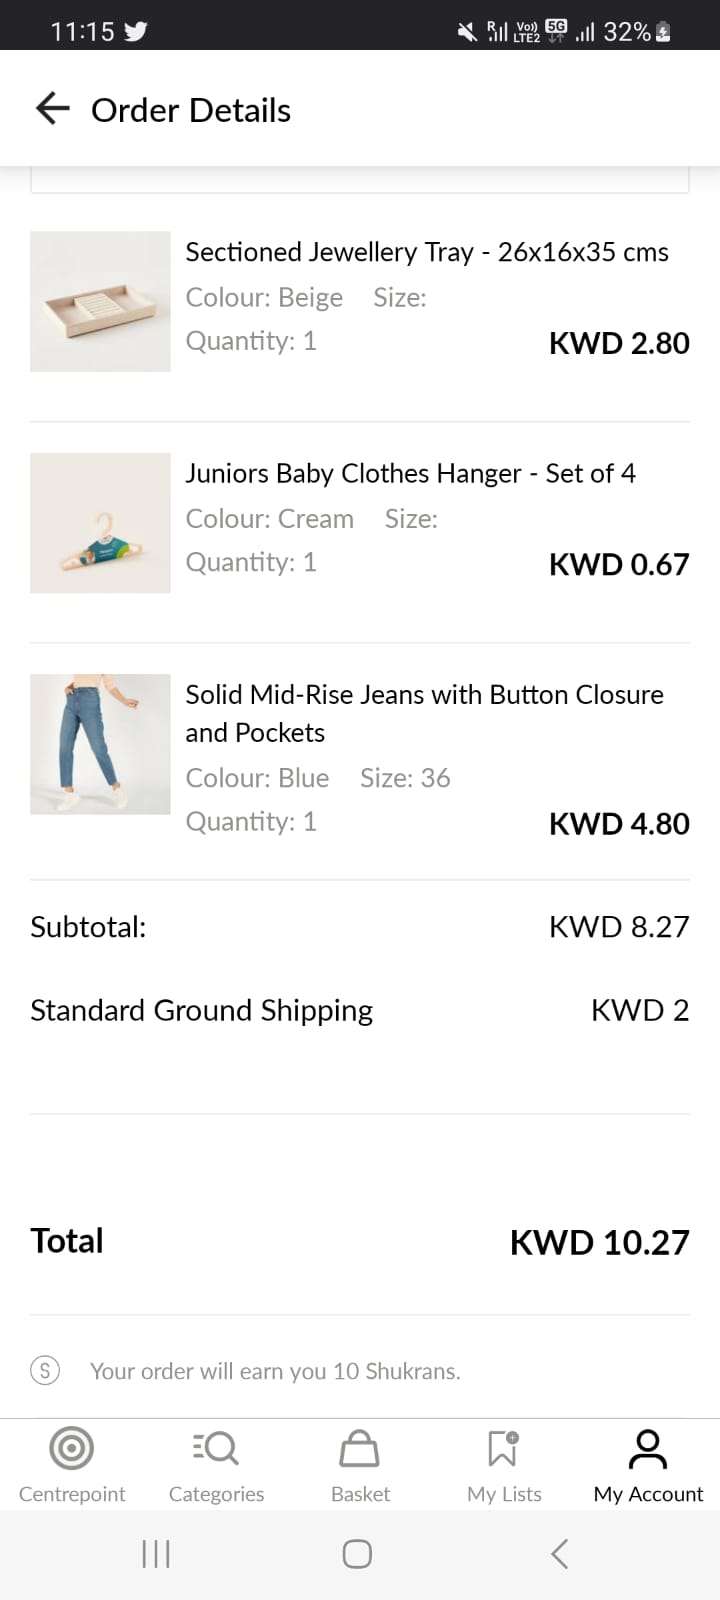Tap the Sectioned Jewellery Tray title
This screenshot has height=1600, width=720.
426,252
